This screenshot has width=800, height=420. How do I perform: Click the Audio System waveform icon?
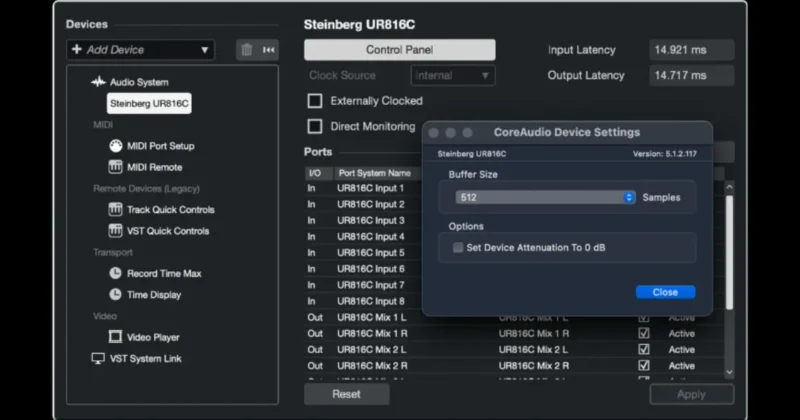click(x=98, y=82)
